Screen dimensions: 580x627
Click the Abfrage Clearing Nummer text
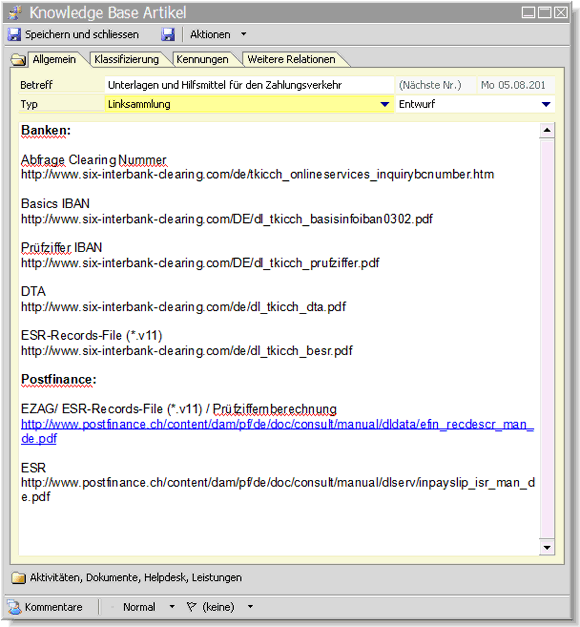[94, 160]
